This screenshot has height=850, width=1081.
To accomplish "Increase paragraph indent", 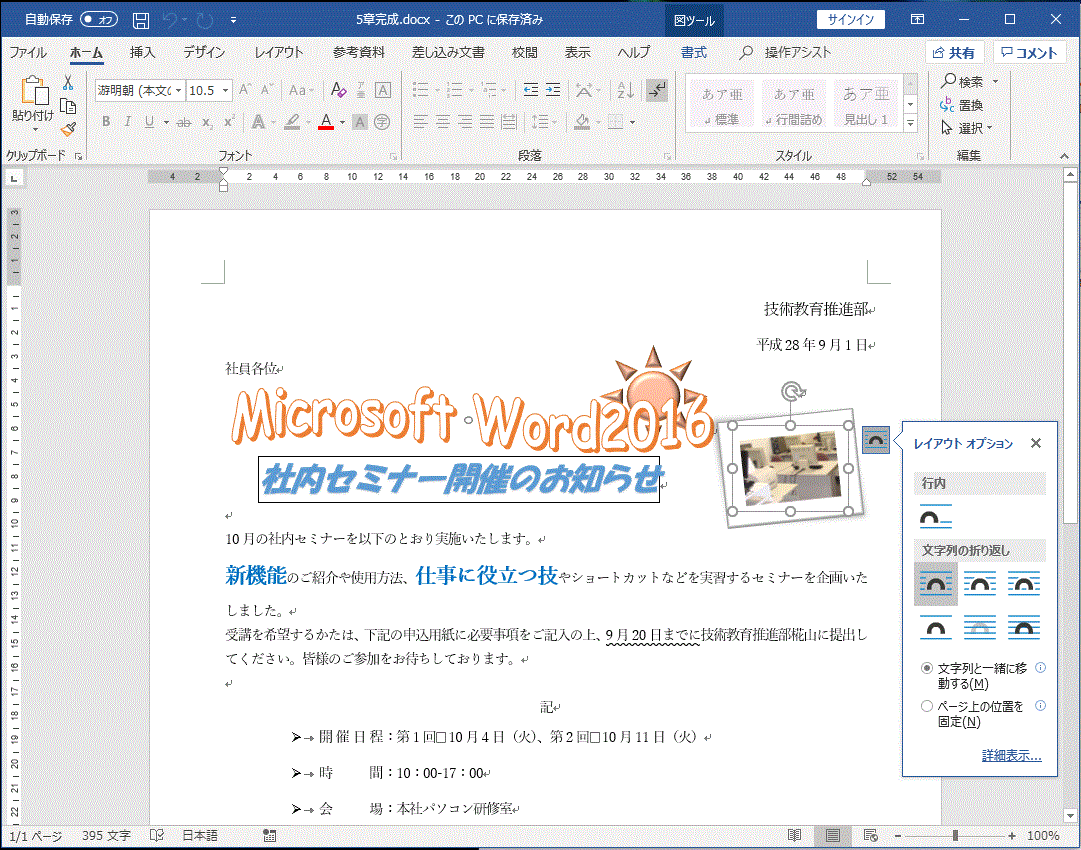I will pyautogui.click(x=553, y=90).
